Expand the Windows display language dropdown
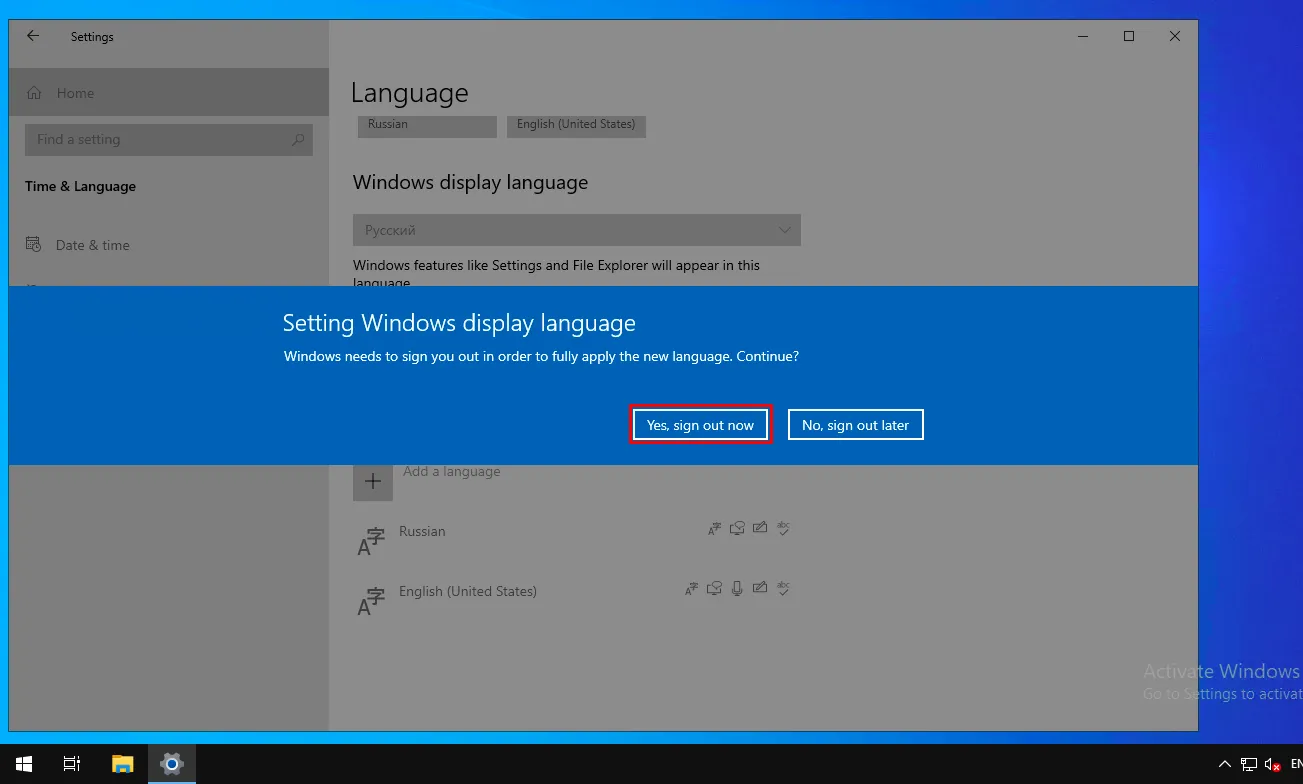The width and height of the screenshot is (1303, 784). click(576, 230)
